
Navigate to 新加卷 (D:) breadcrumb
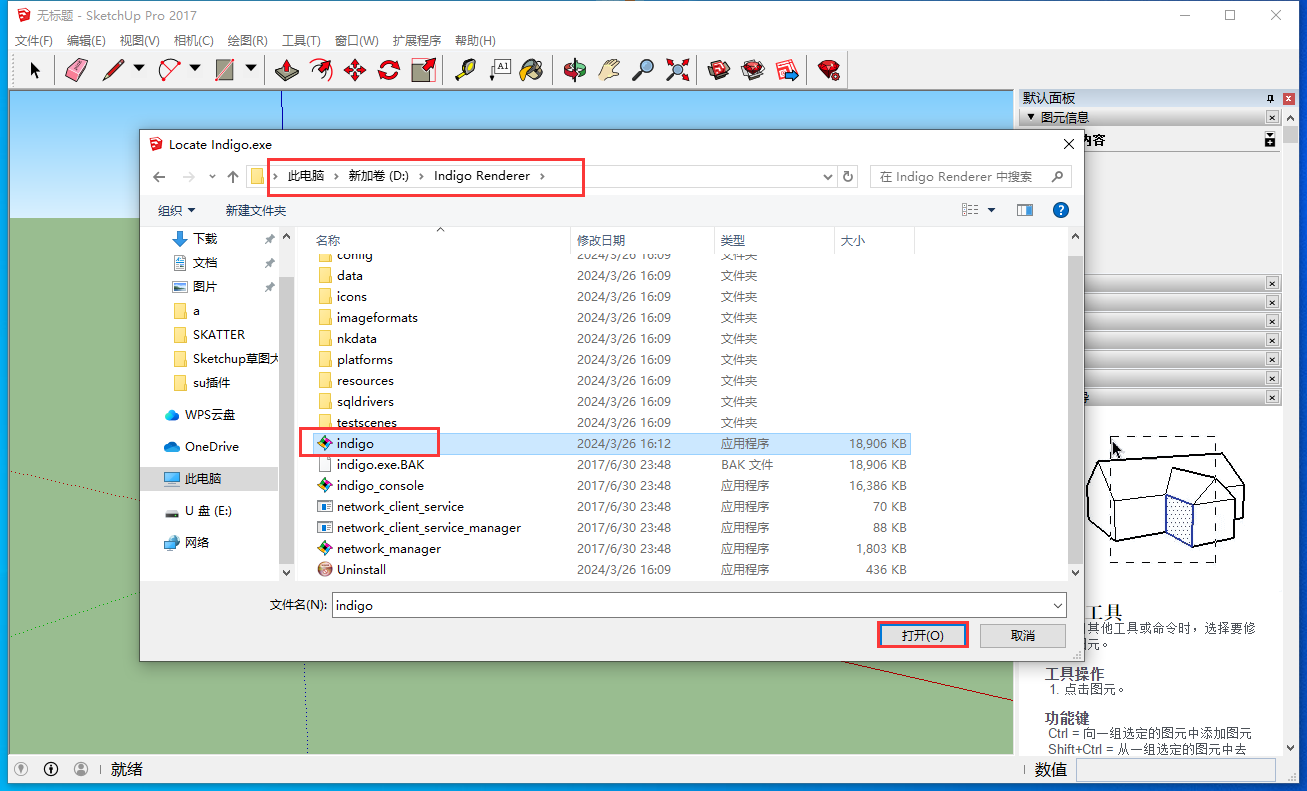click(378, 176)
